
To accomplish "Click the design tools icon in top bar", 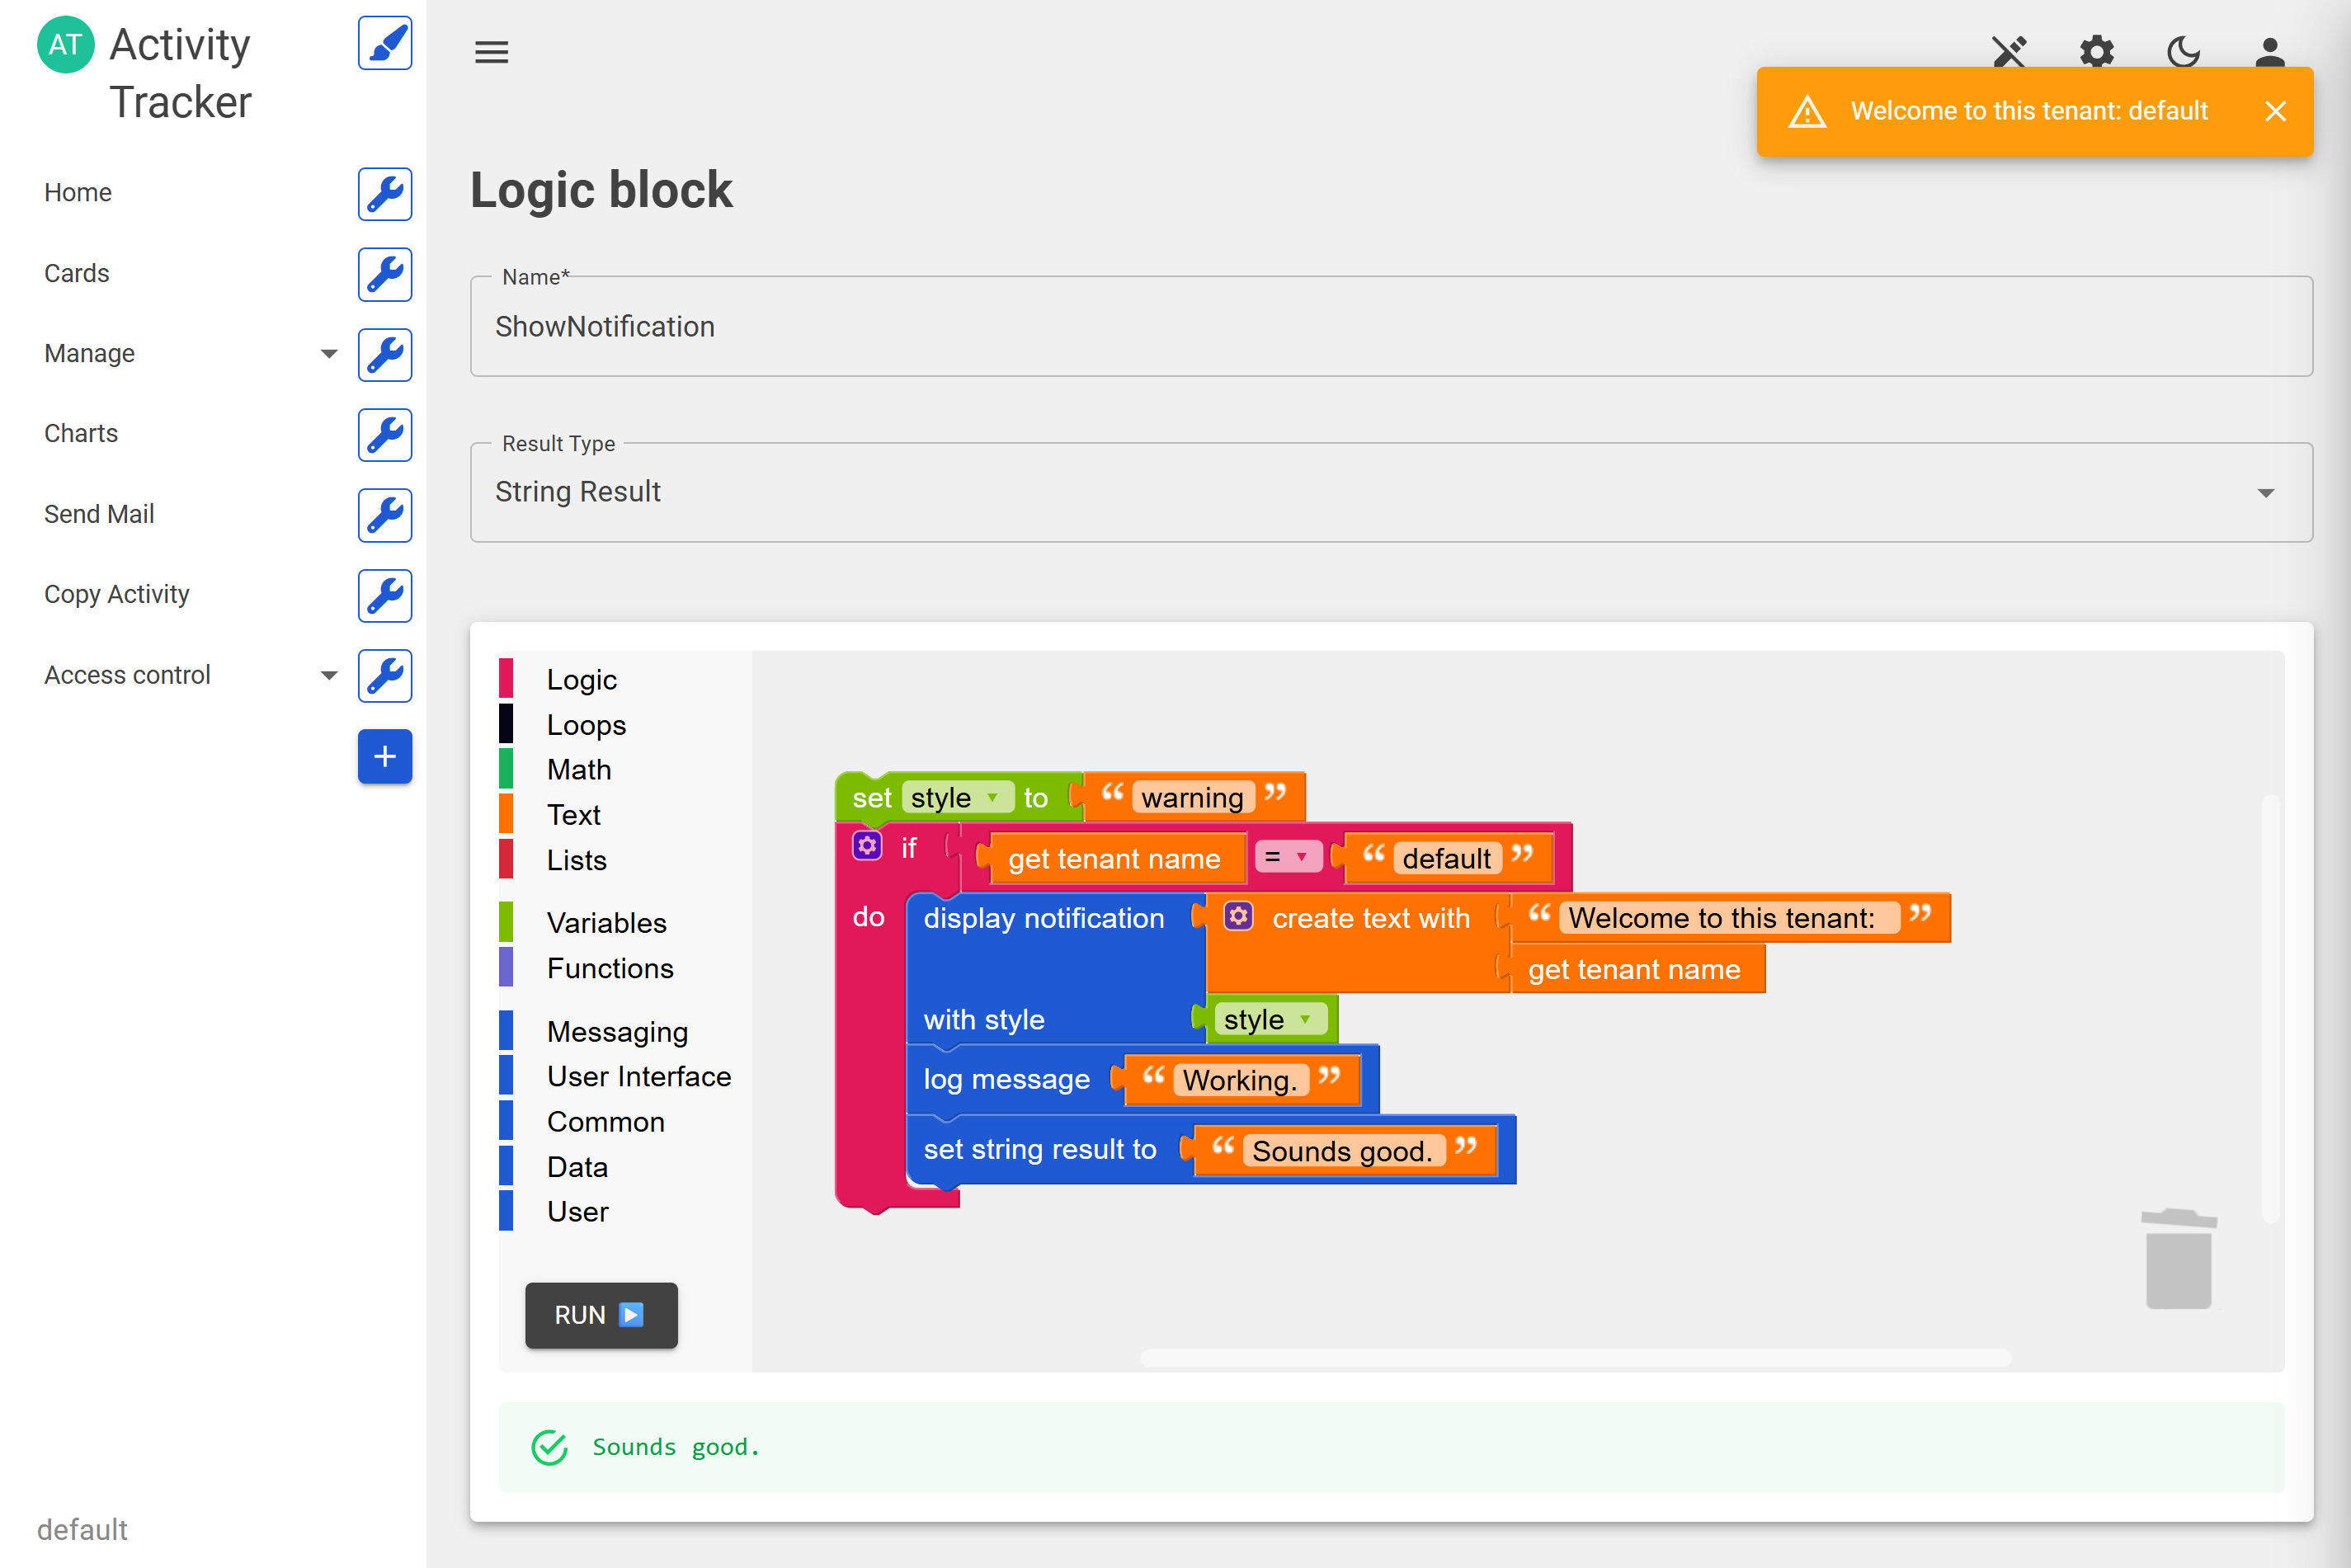I will click(2009, 51).
